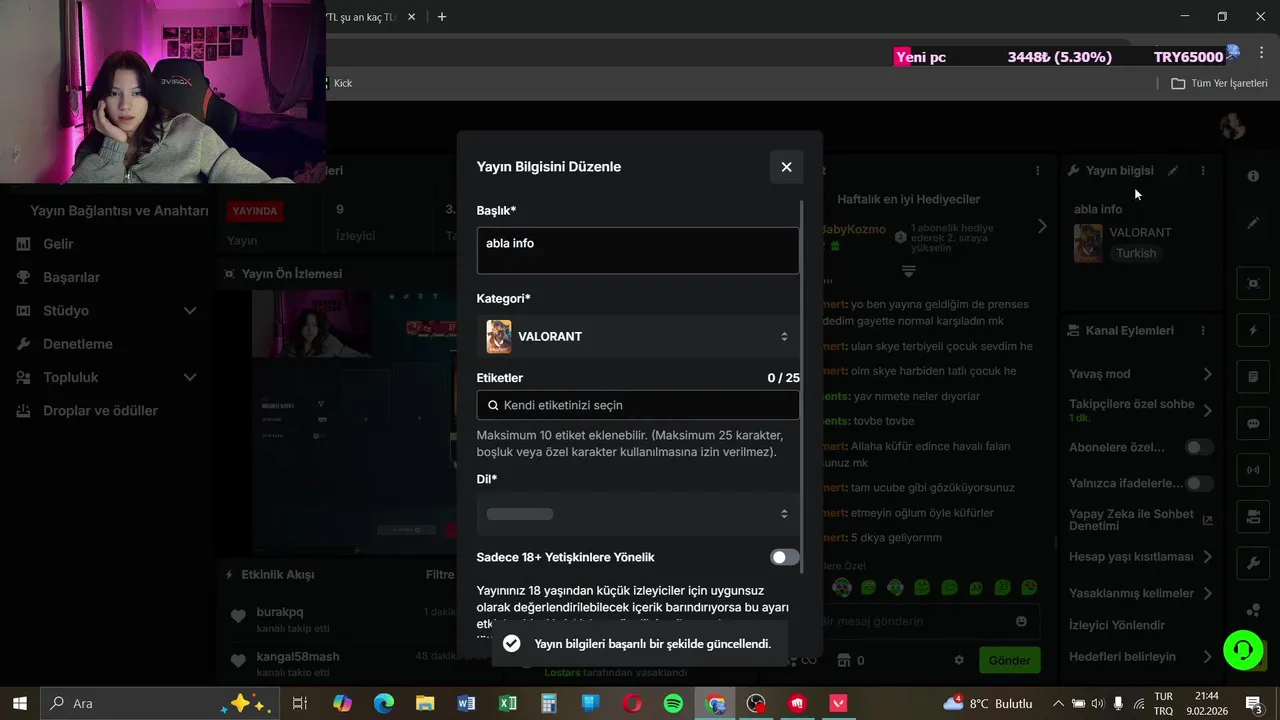Open File Explorer from the taskbar
Image resolution: width=1280 pixels, height=720 pixels.
pos(425,703)
